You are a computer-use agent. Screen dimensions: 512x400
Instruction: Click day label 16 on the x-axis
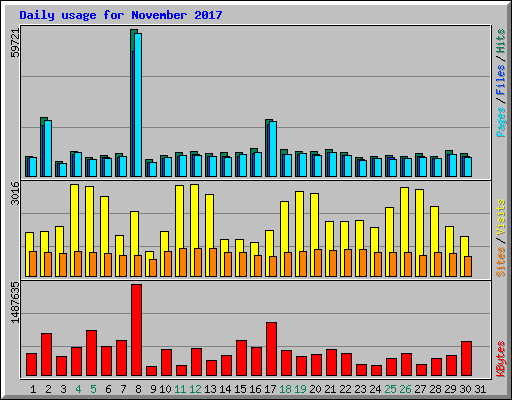pos(255,389)
